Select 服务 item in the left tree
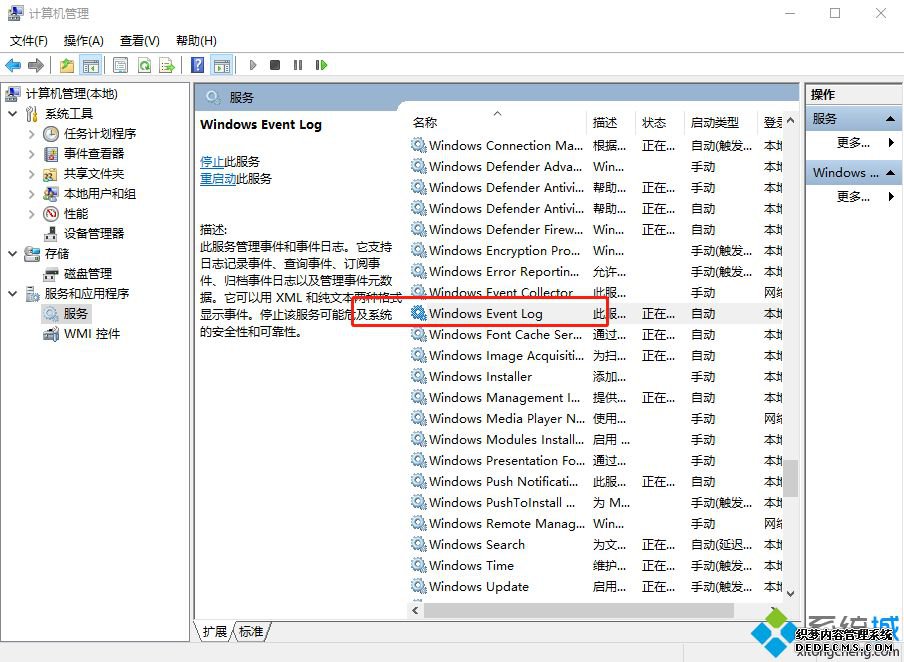 (x=66, y=314)
